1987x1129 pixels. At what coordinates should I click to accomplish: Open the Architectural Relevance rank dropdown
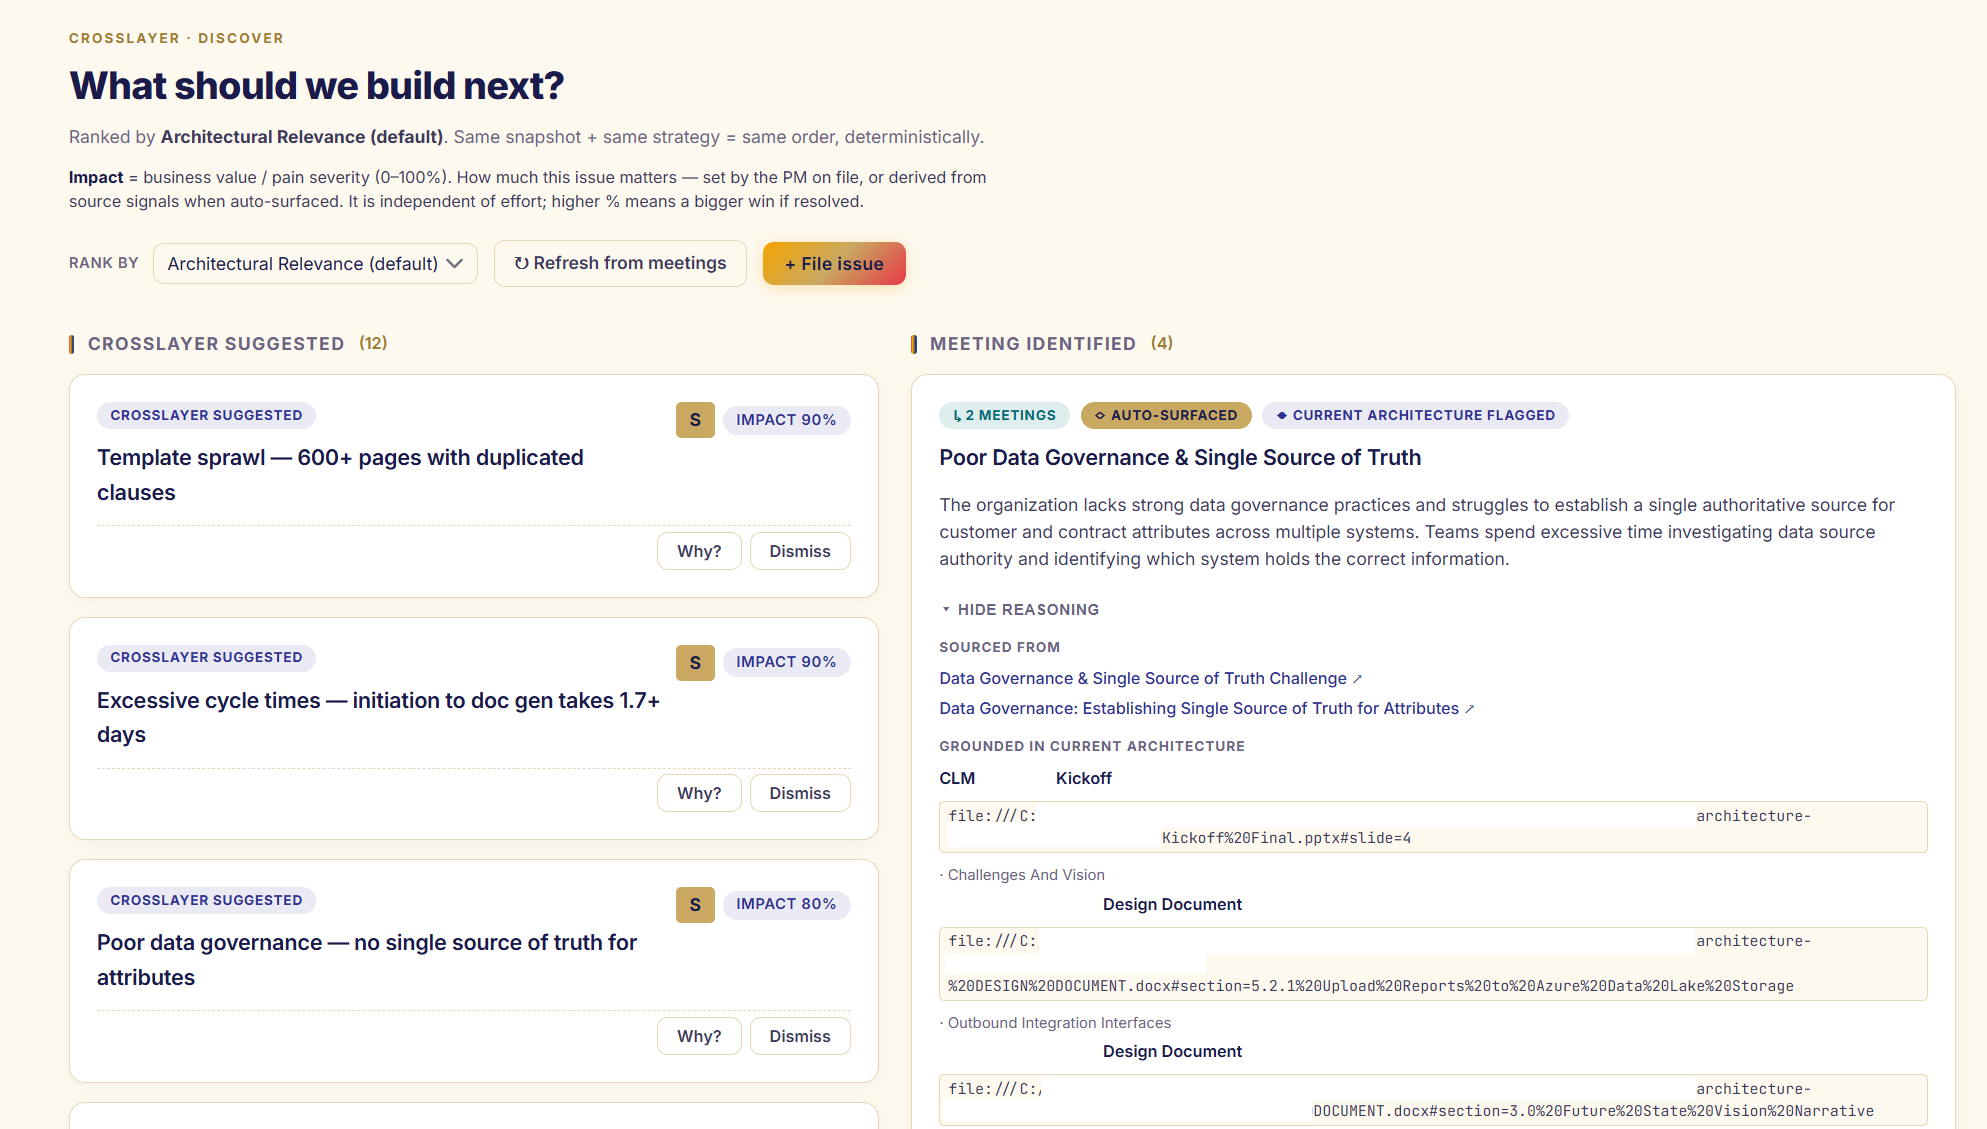click(x=315, y=263)
